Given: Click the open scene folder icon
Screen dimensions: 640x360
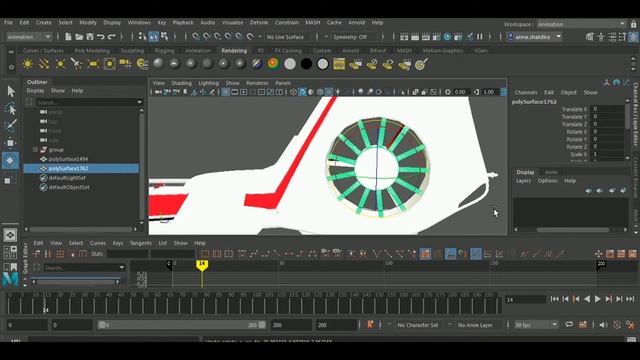Looking at the screenshot, I should click(x=79, y=37).
